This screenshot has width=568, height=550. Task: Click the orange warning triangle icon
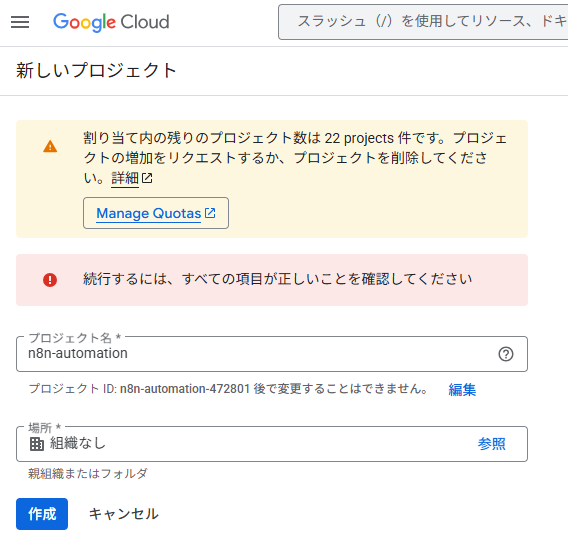[x=50, y=147]
